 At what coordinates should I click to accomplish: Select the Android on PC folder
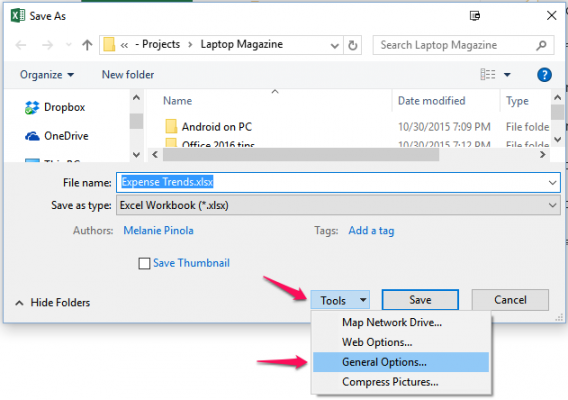(x=208, y=127)
